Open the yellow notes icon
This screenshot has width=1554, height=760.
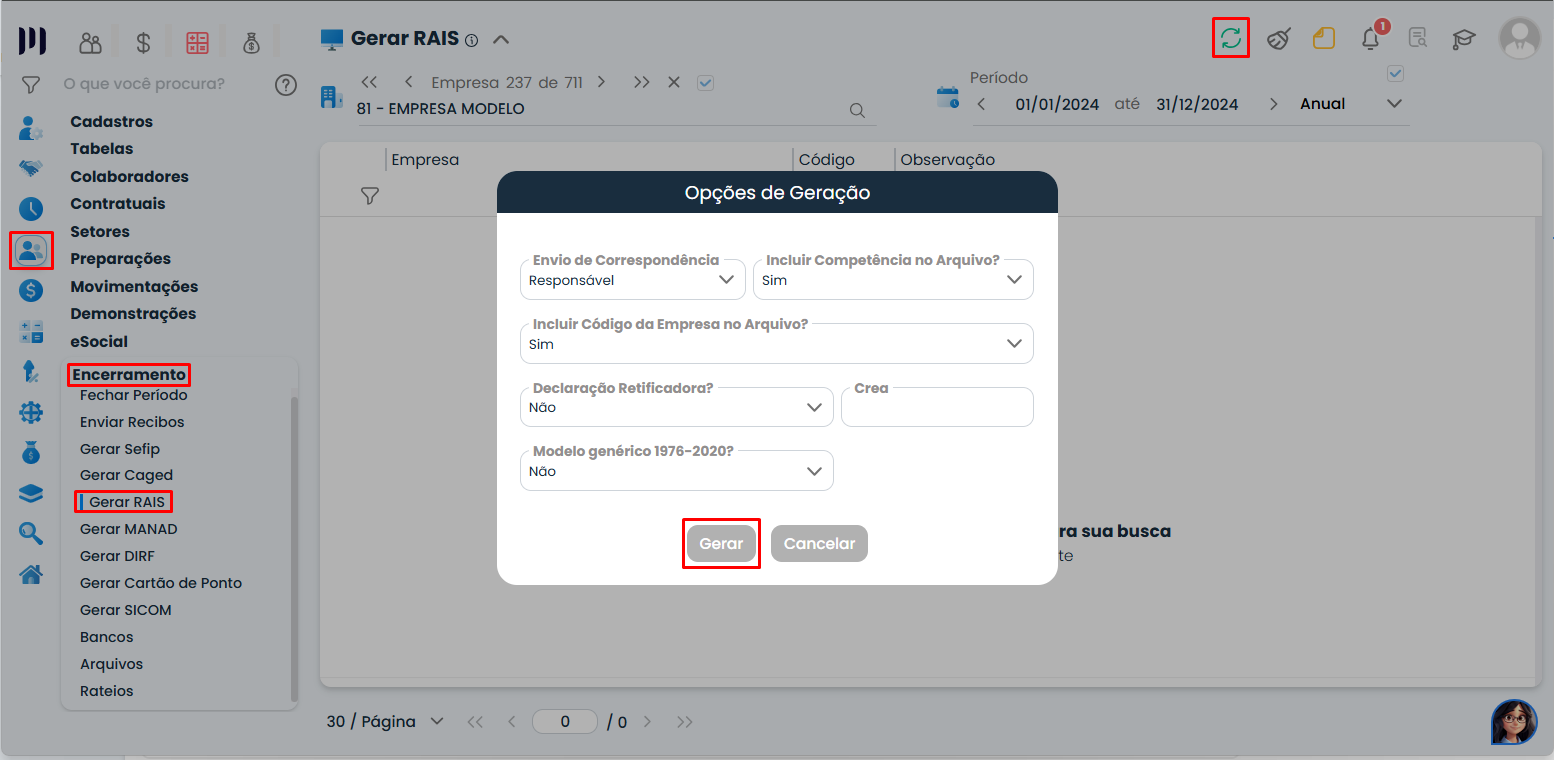coord(1324,39)
